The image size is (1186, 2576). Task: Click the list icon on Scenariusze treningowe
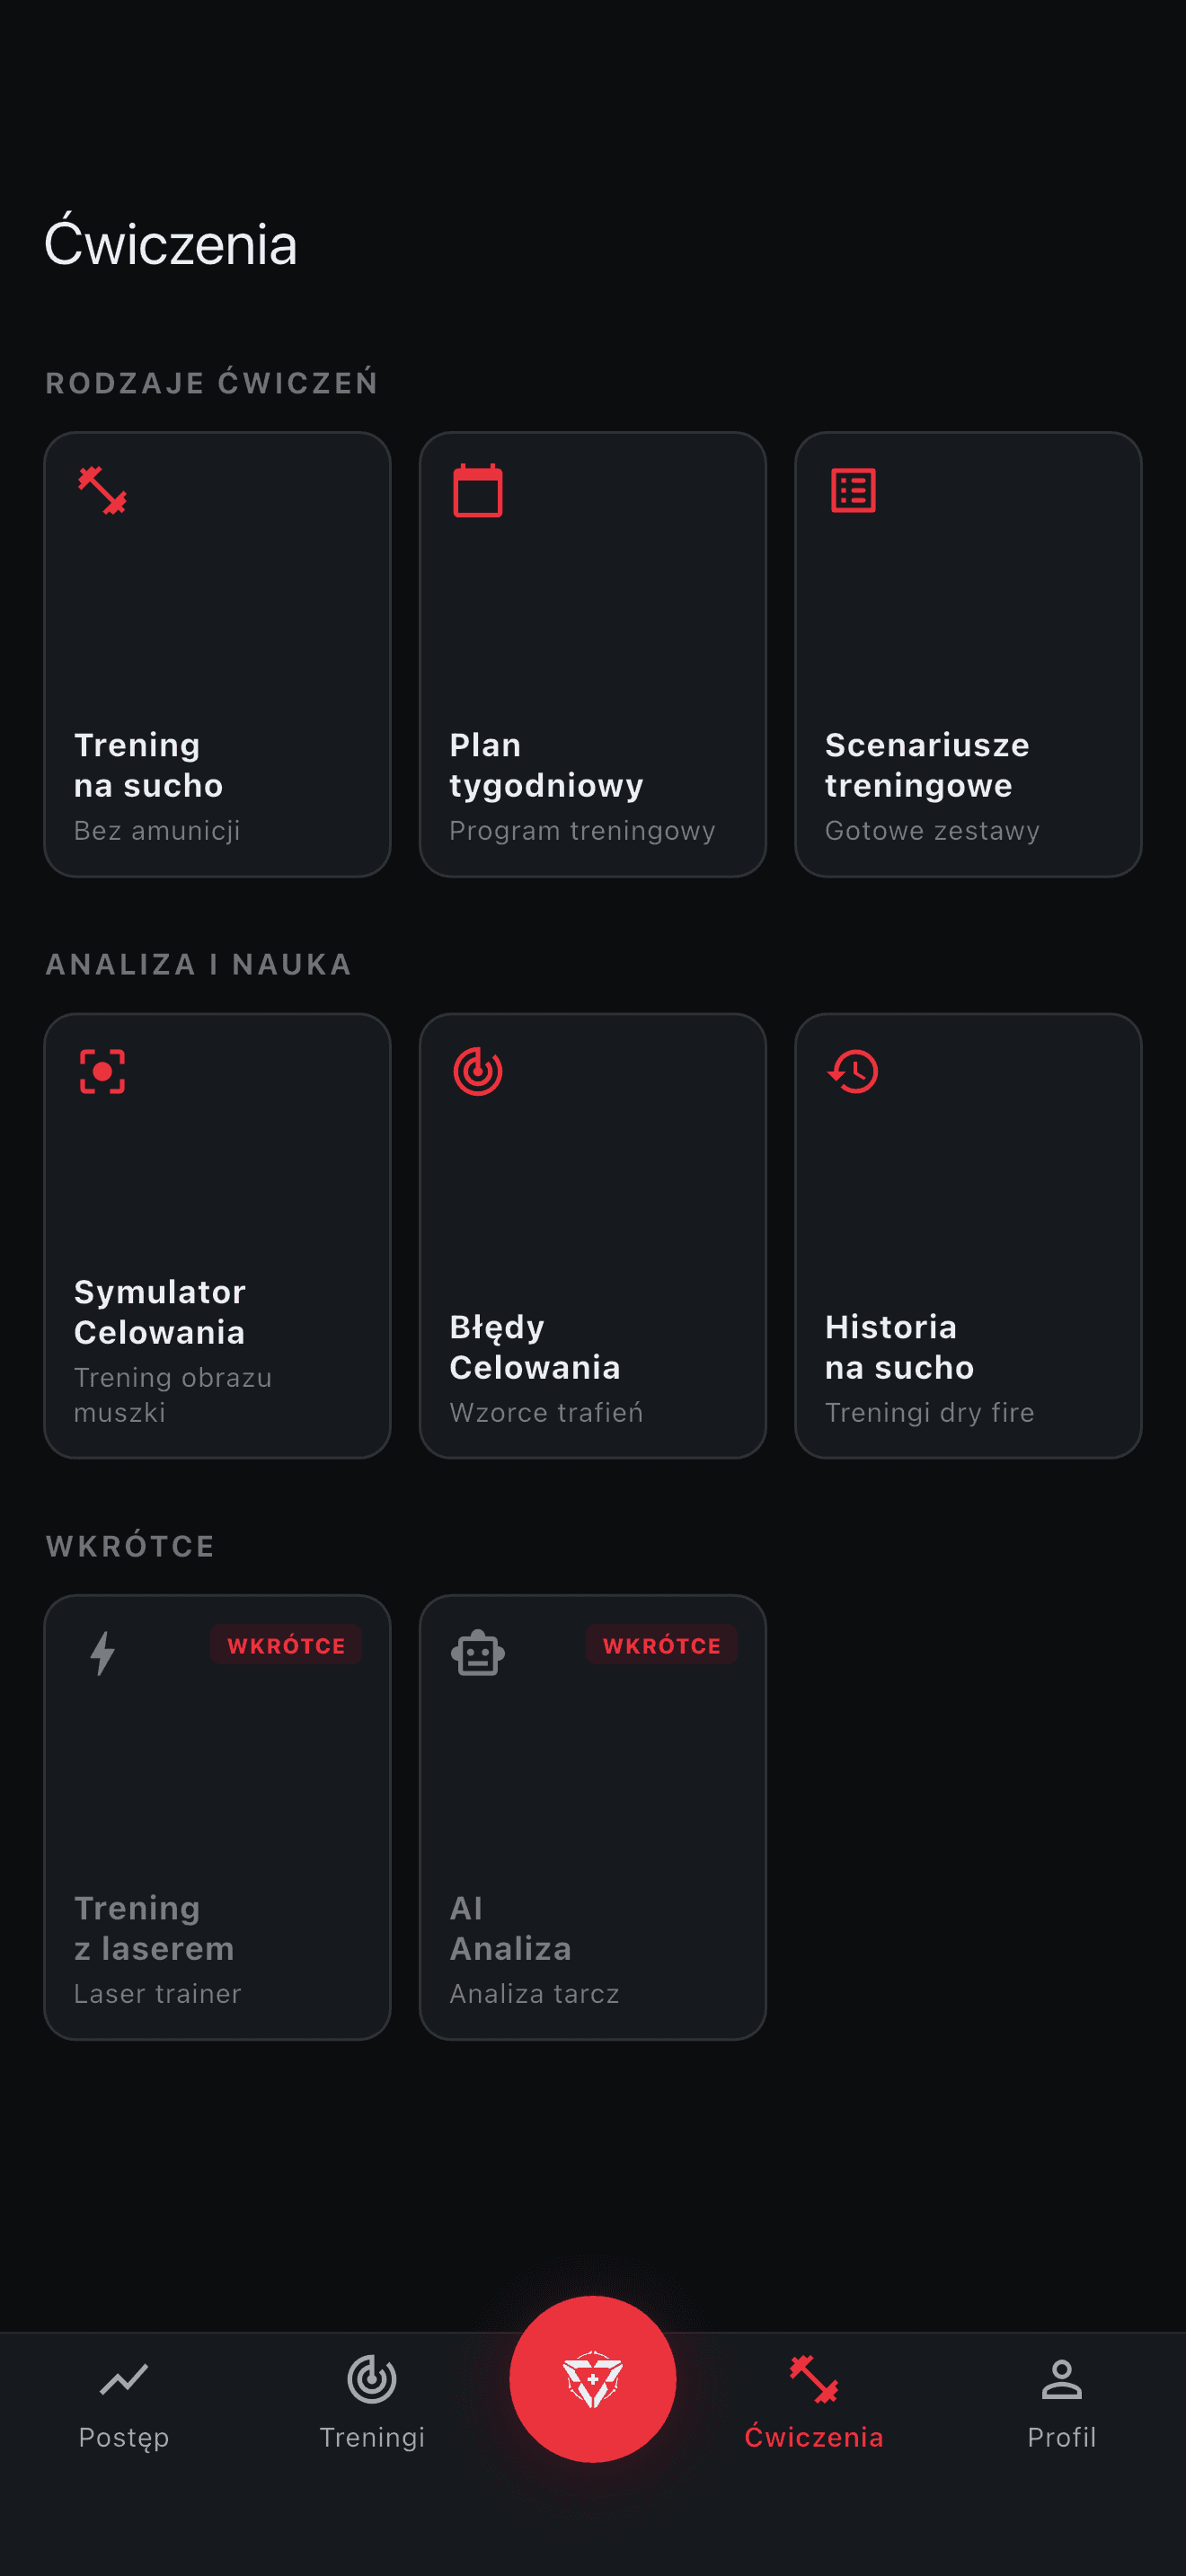click(853, 490)
